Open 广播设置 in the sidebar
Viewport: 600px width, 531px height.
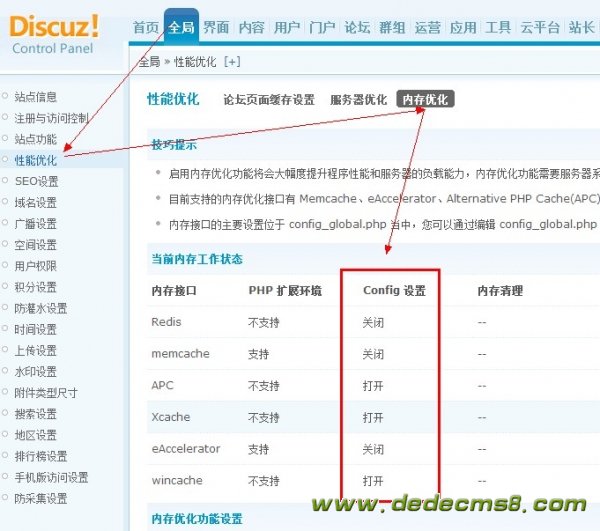(x=35, y=223)
